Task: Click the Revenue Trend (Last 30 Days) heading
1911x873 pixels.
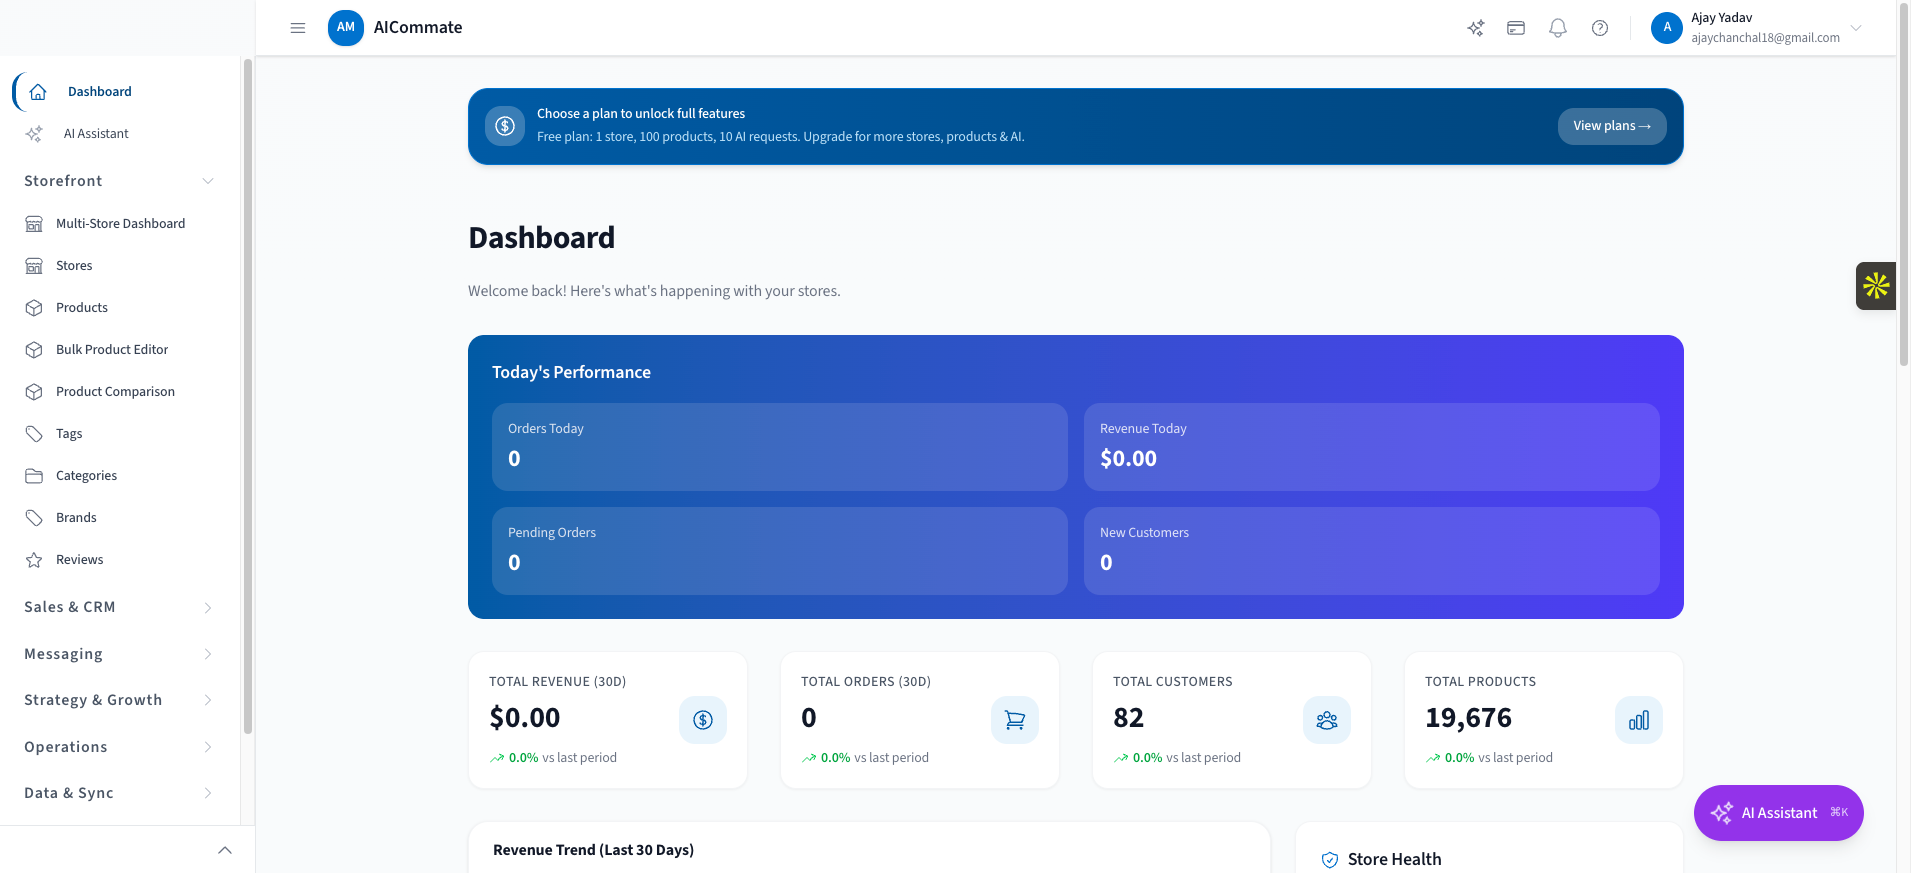Action: coord(593,850)
